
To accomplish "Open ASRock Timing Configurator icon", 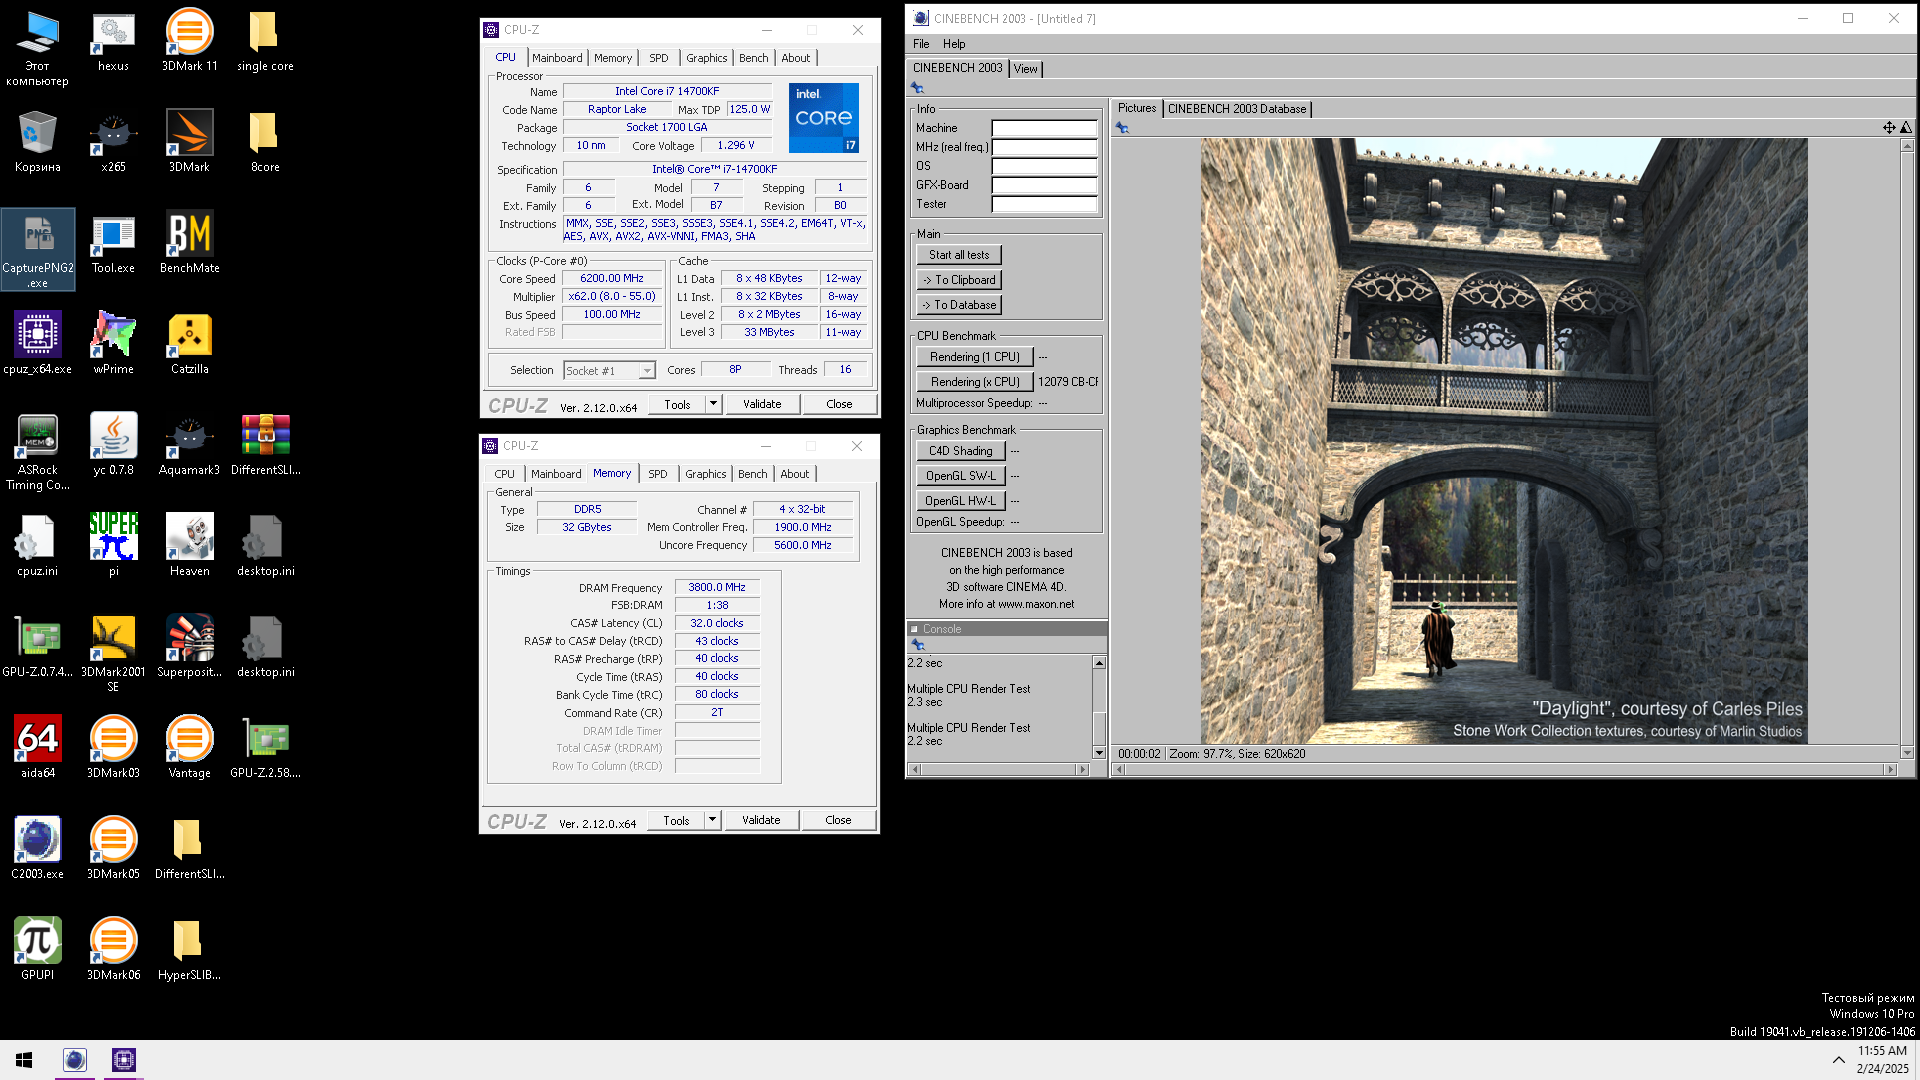I will (x=37, y=452).
